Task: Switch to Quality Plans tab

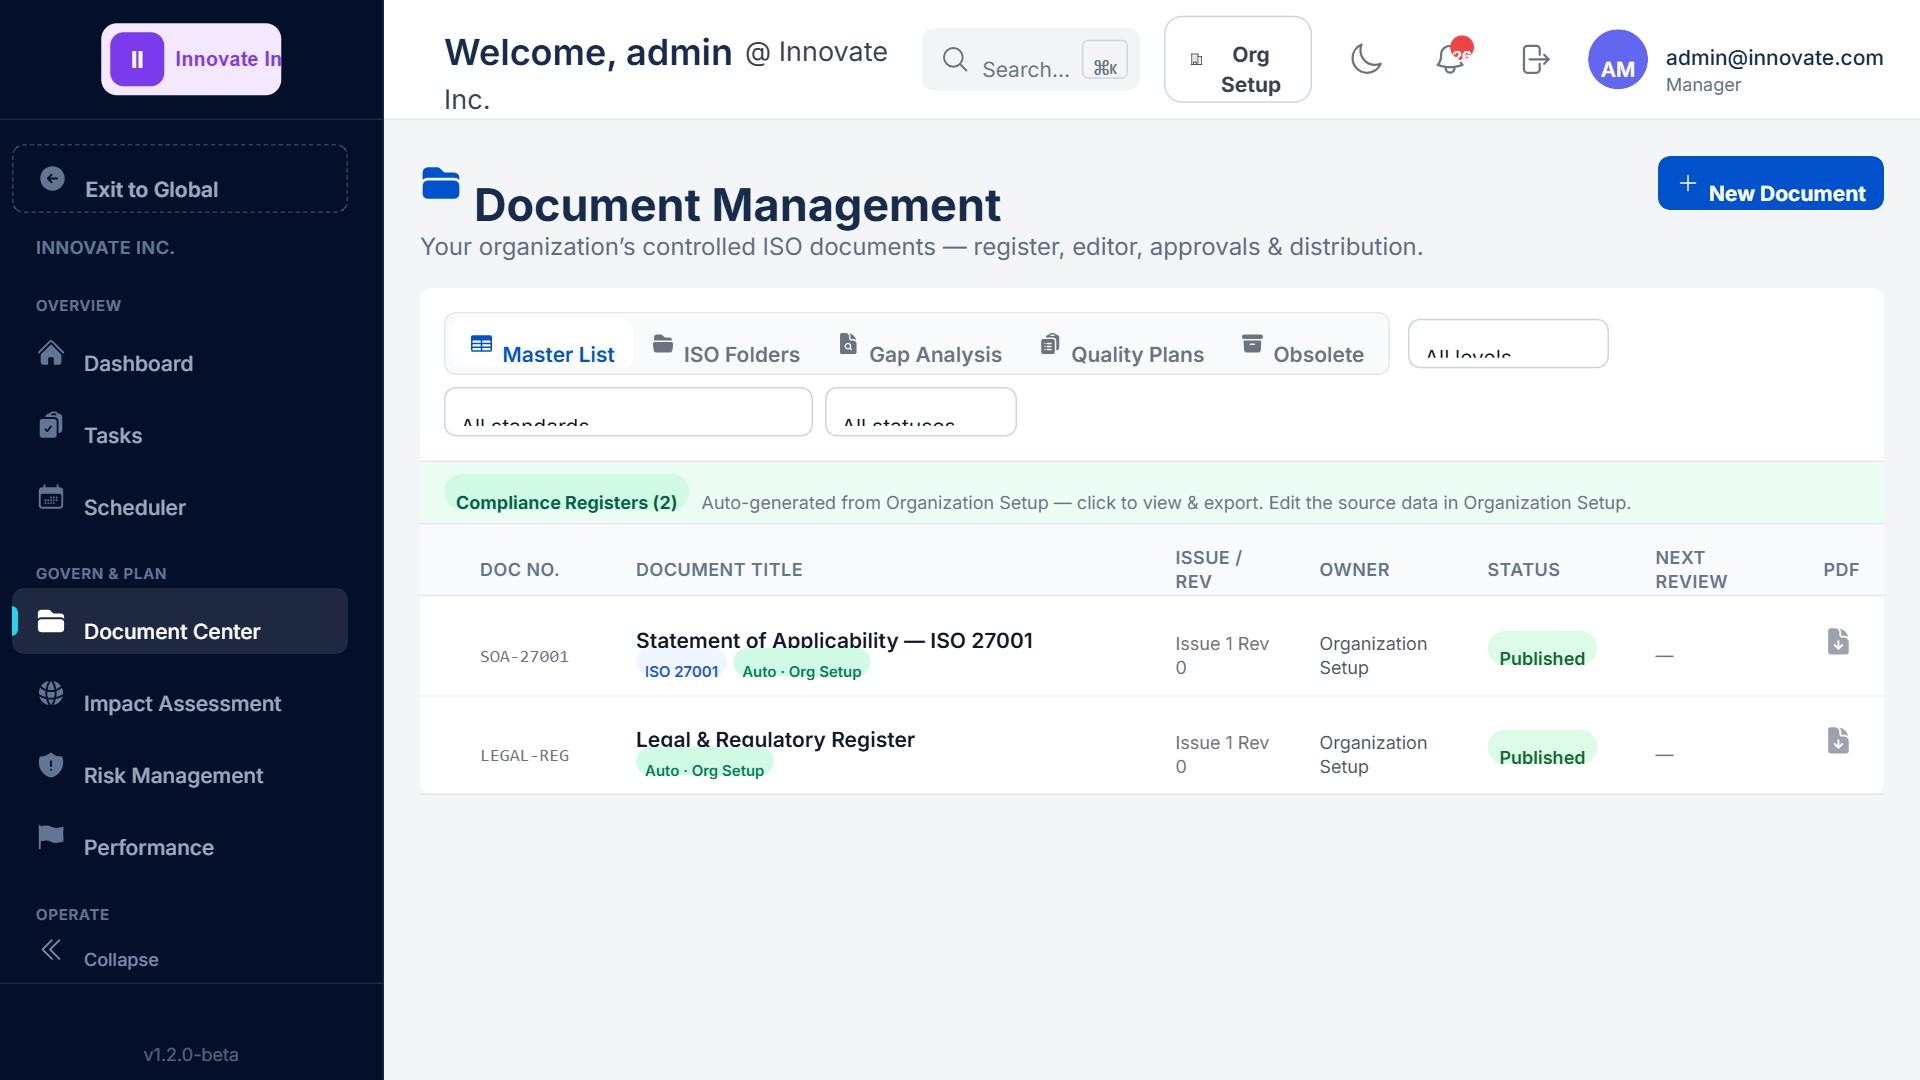Action: pyautogui.click(x=1123, y=344)
